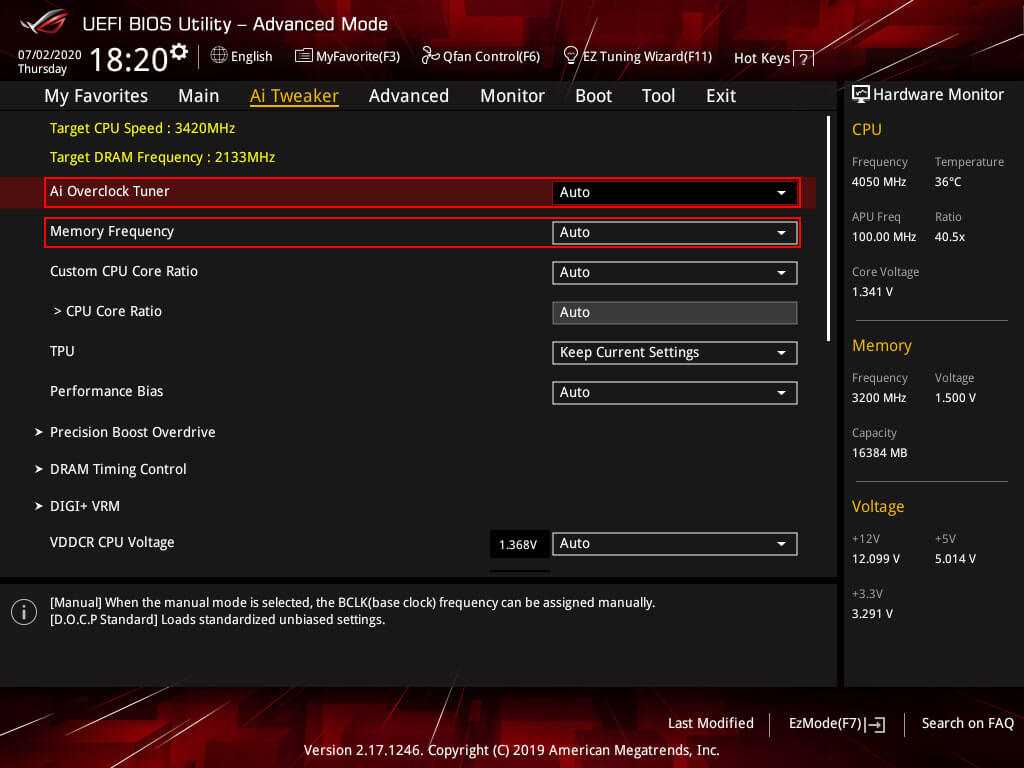Open the Ai Overclock Tuner dropdown
Screen dimensions: 1024x768
674,192
